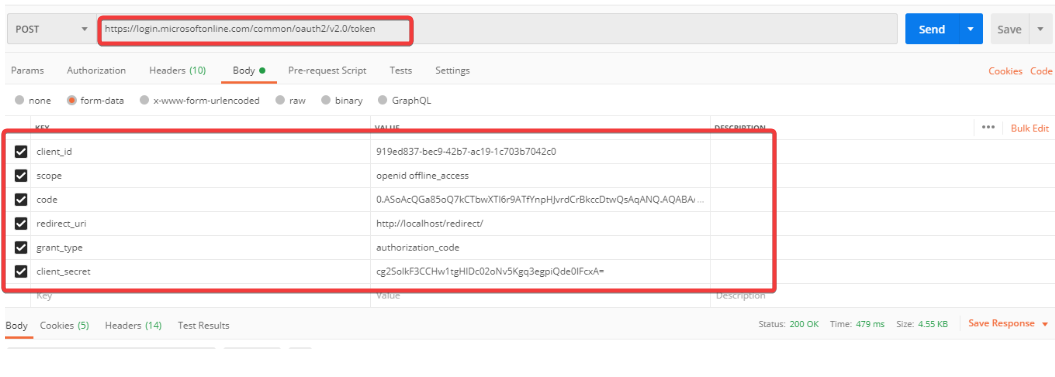The height and width of the screenshot is (377, 1055).
Task: Select the x-www-form-urlencoded radio option
Action: tap(144, 100)
